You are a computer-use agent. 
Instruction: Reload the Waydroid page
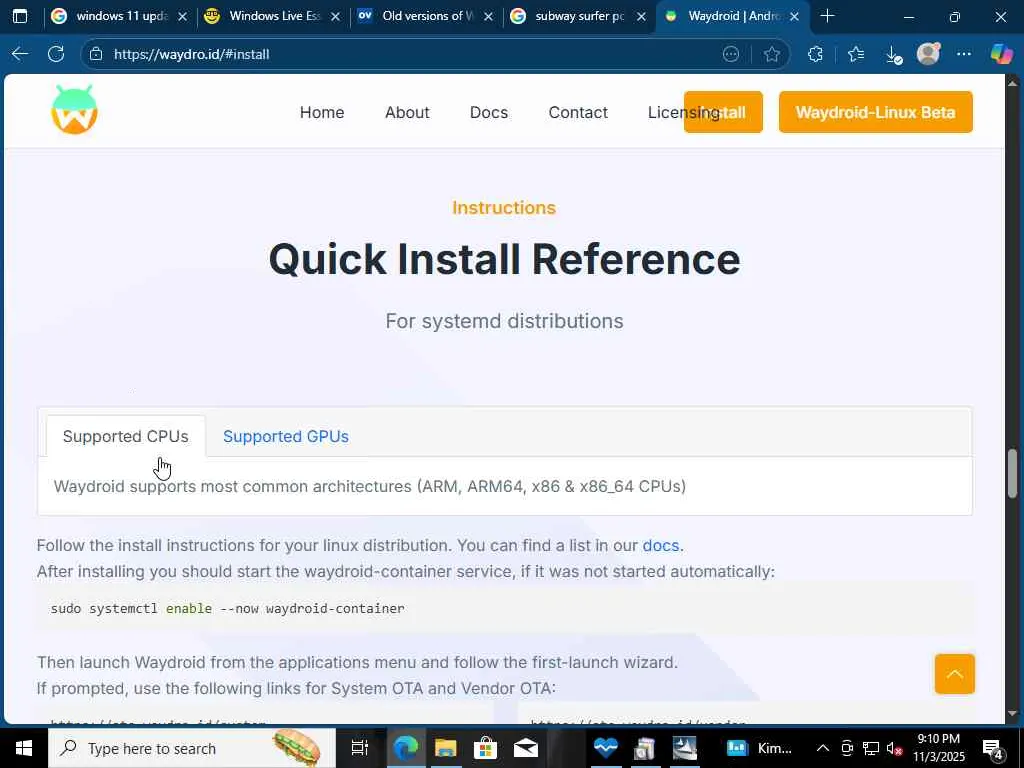point(56,54)
